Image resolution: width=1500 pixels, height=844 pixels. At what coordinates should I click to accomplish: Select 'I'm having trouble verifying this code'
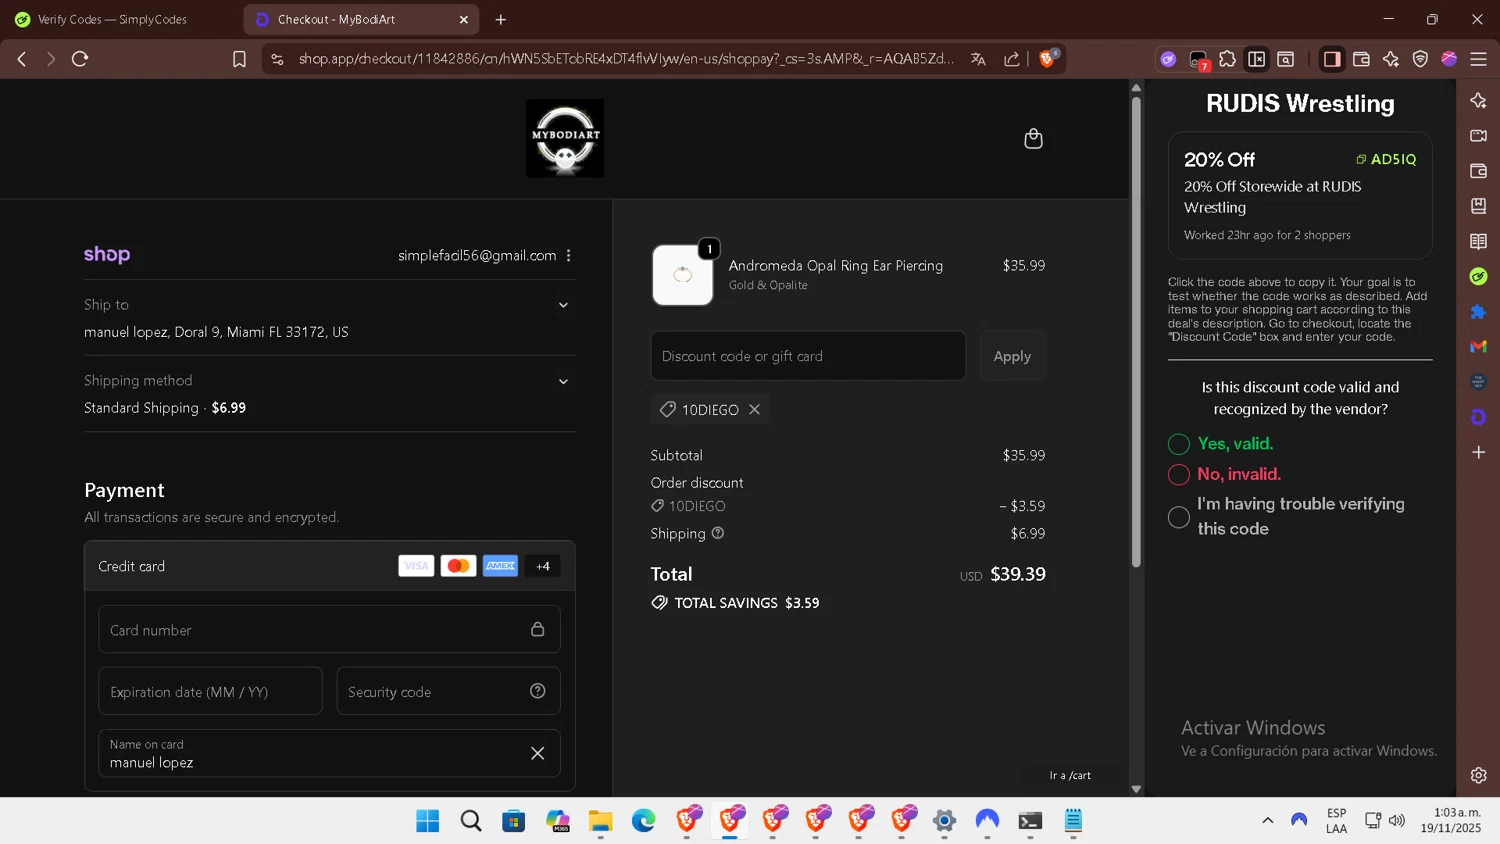(1179, 517)
